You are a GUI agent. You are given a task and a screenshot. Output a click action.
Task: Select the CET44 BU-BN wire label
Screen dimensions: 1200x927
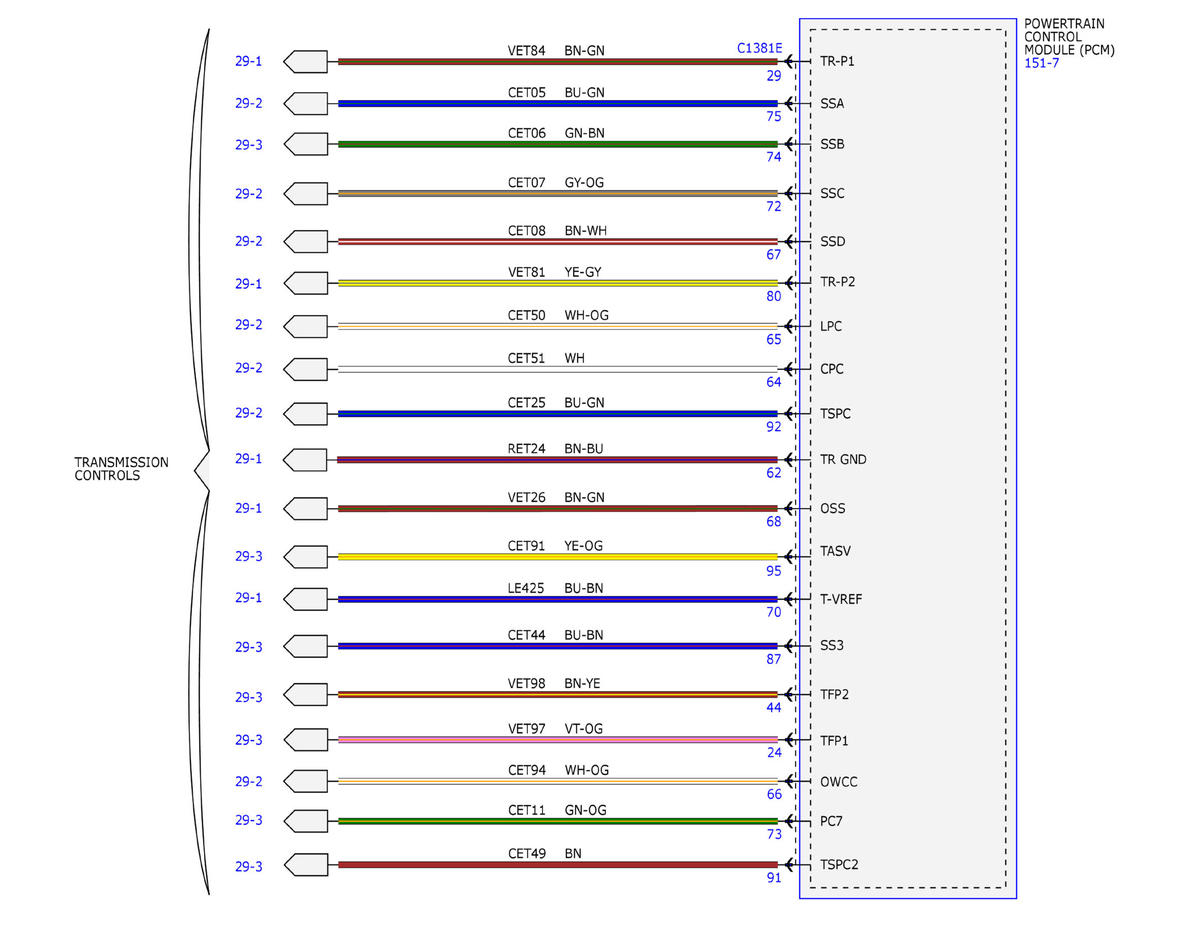[556, 635]
